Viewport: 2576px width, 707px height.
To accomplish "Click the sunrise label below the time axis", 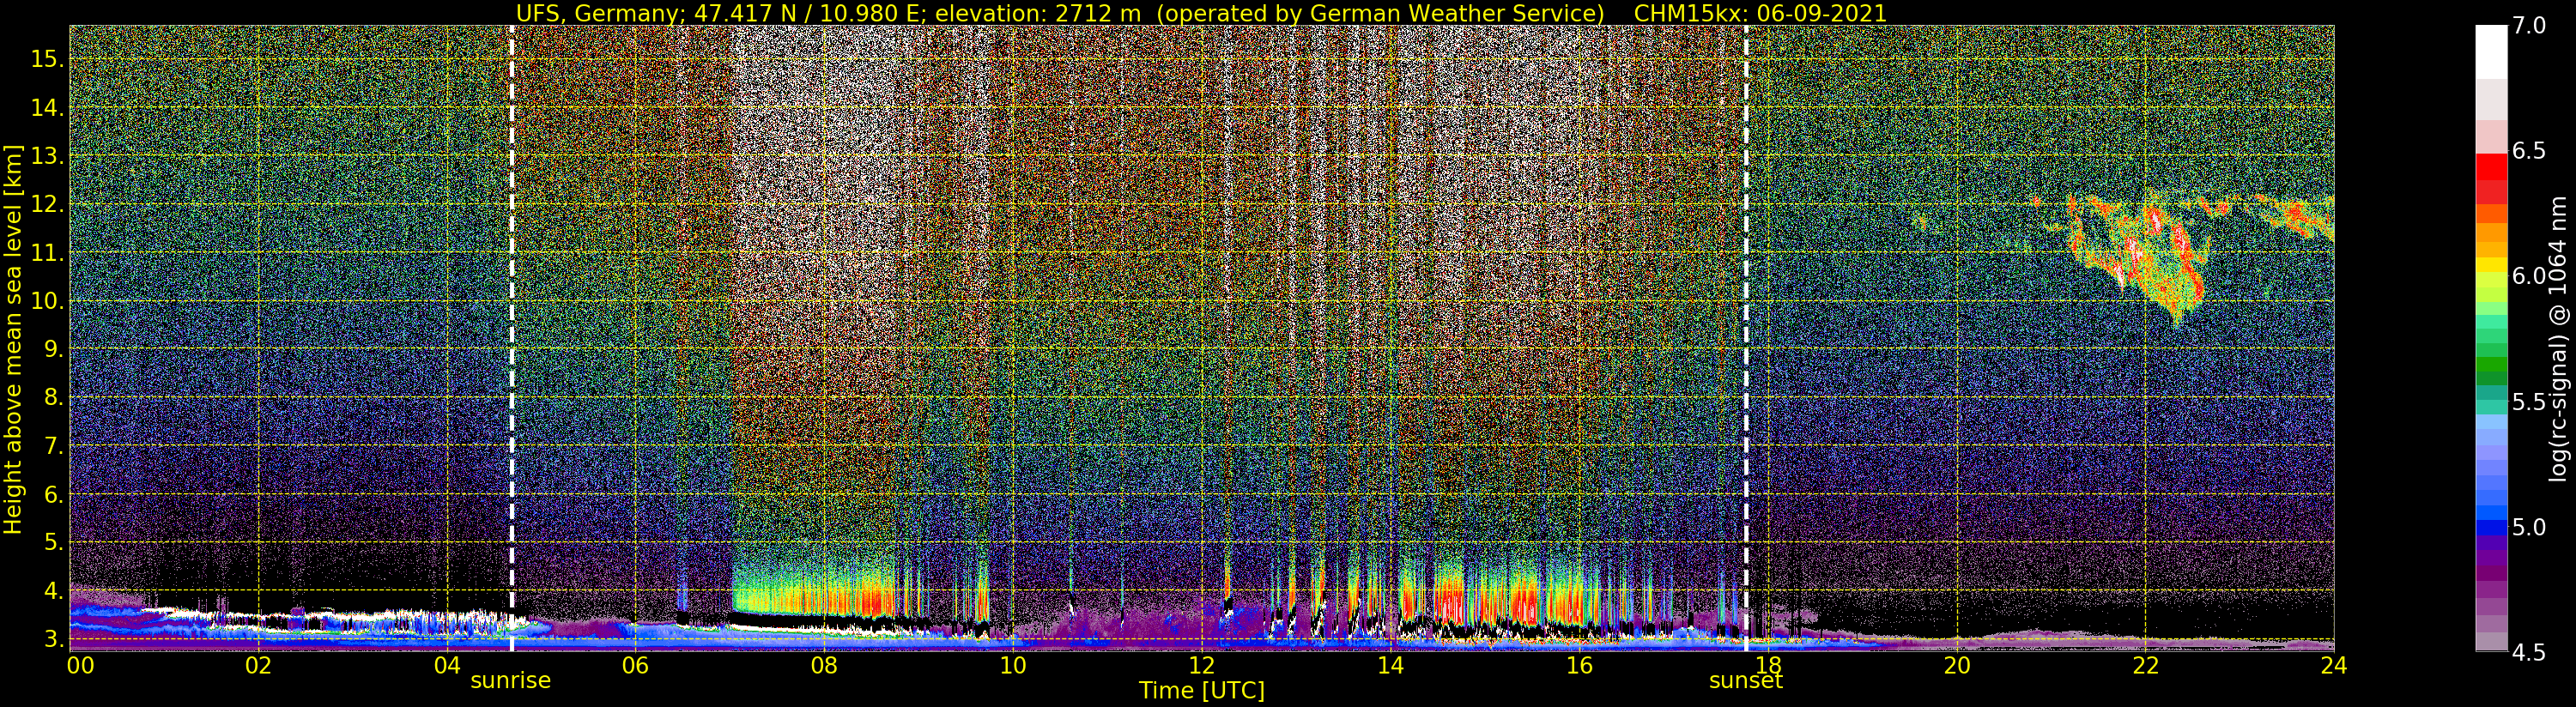I will (510, 680).
